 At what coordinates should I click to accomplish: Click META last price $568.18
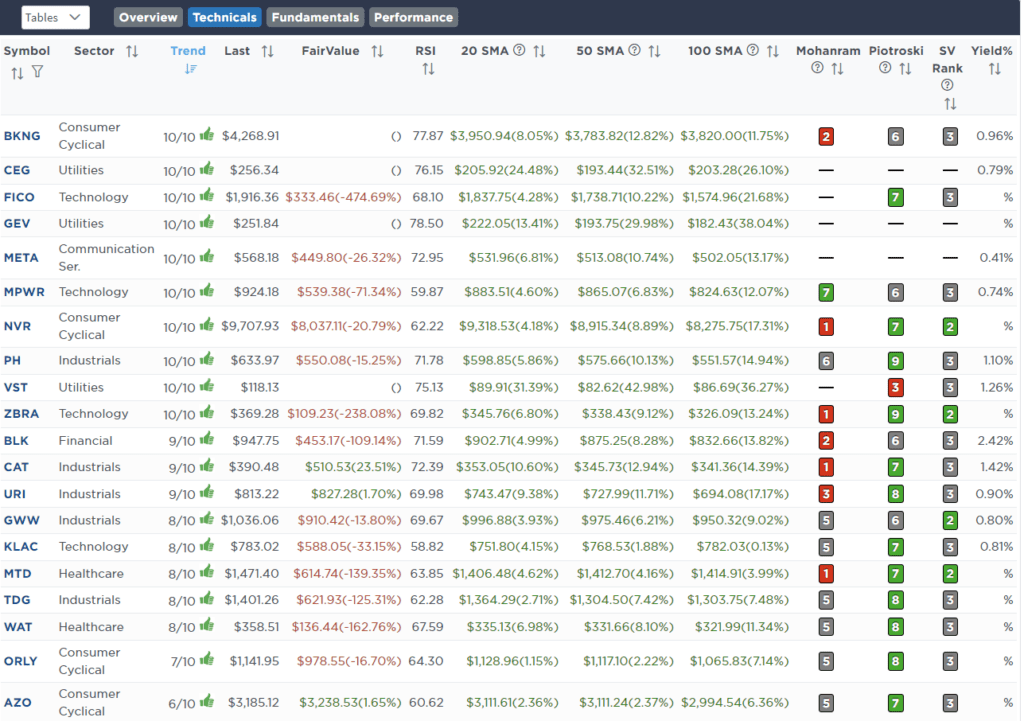pos(257,257)
